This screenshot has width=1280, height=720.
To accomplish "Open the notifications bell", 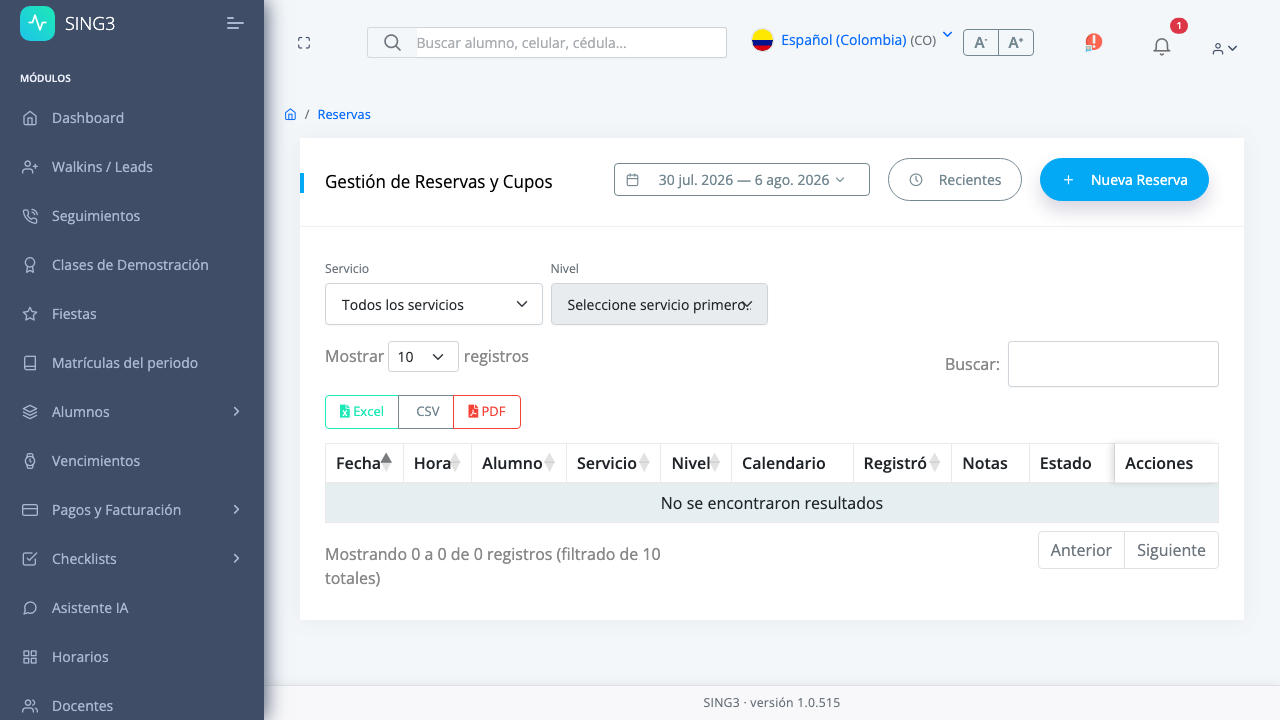I will pyautogui.click(x=1161, y=46).
